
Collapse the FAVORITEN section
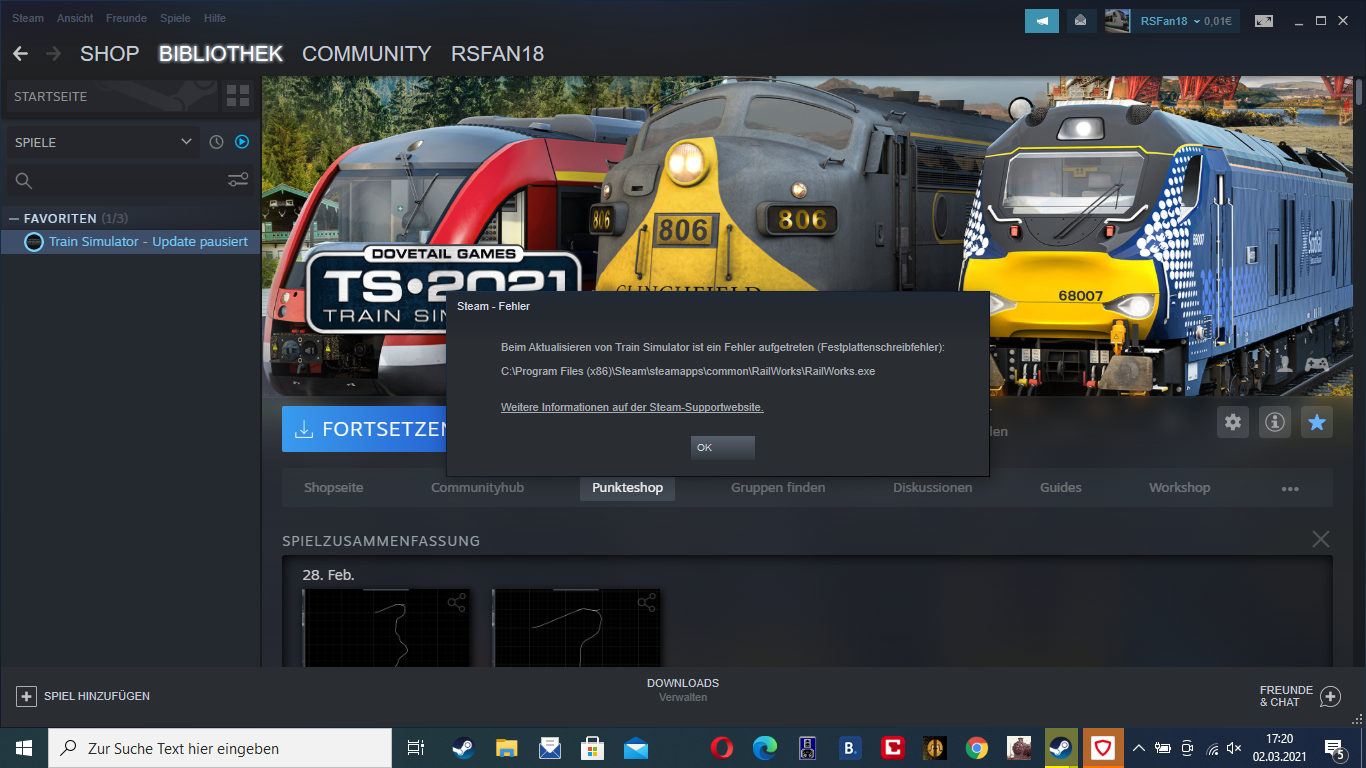click(x=14, y=218)
